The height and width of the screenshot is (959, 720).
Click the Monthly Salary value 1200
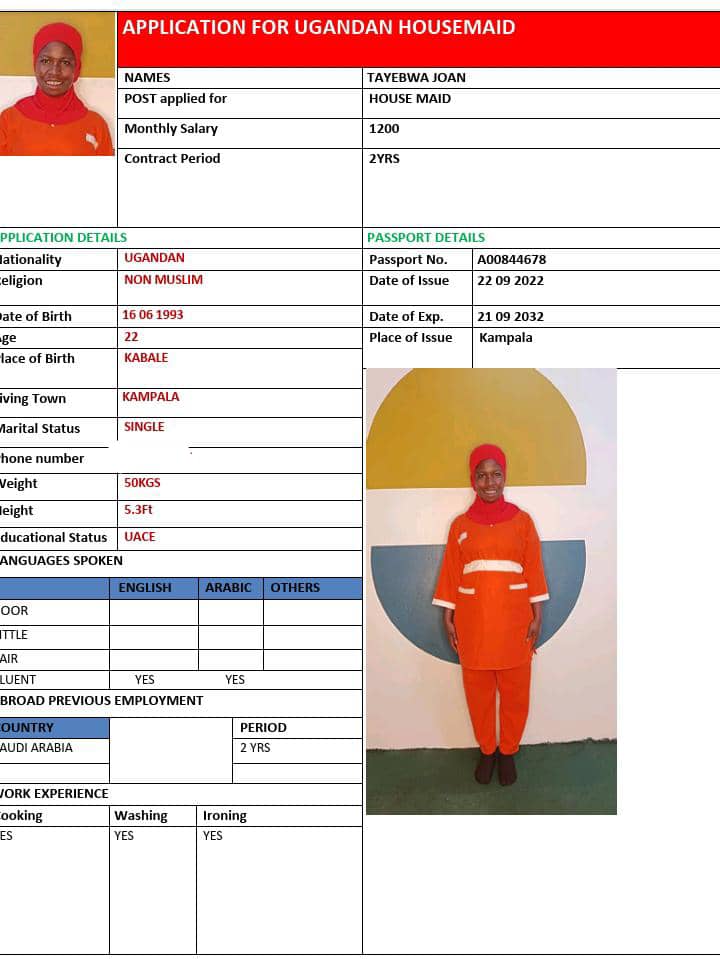click(x=384, y=128)
